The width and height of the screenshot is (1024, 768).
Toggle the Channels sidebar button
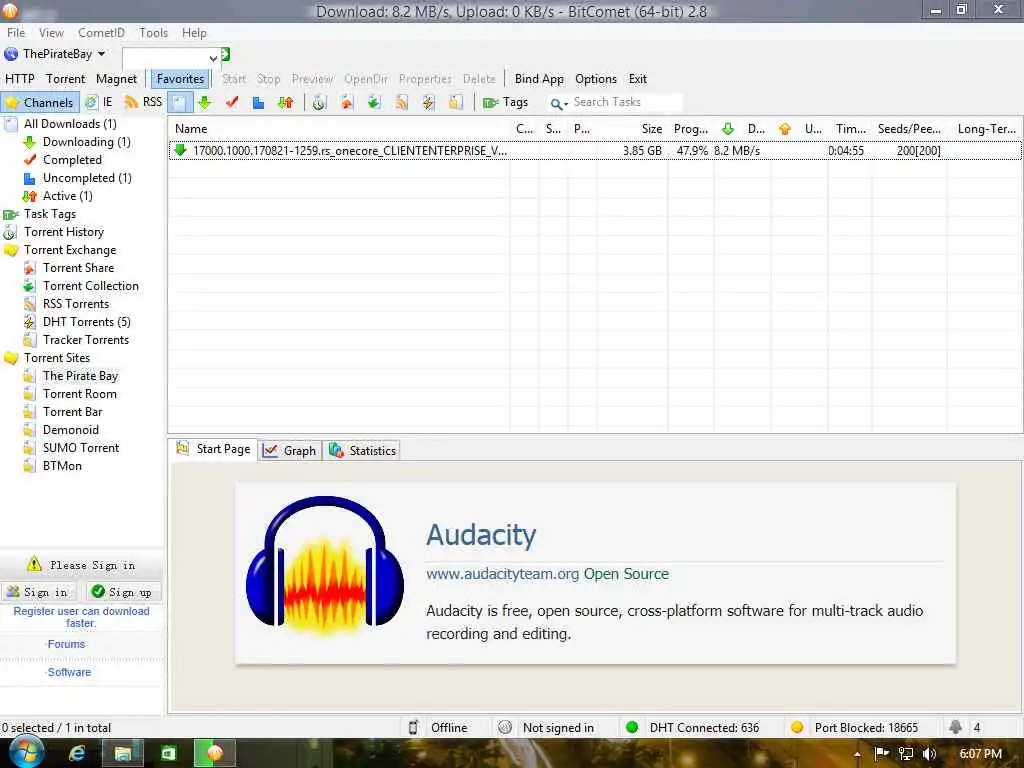(x=40, y=103)
